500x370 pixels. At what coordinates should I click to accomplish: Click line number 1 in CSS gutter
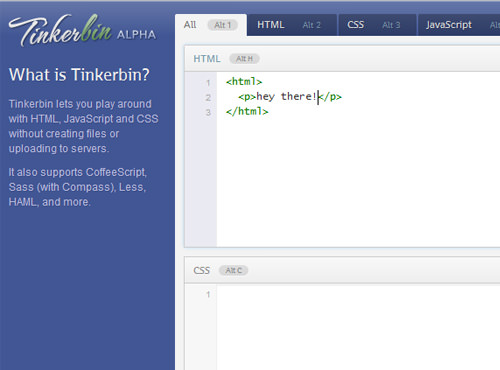(208, 294)
